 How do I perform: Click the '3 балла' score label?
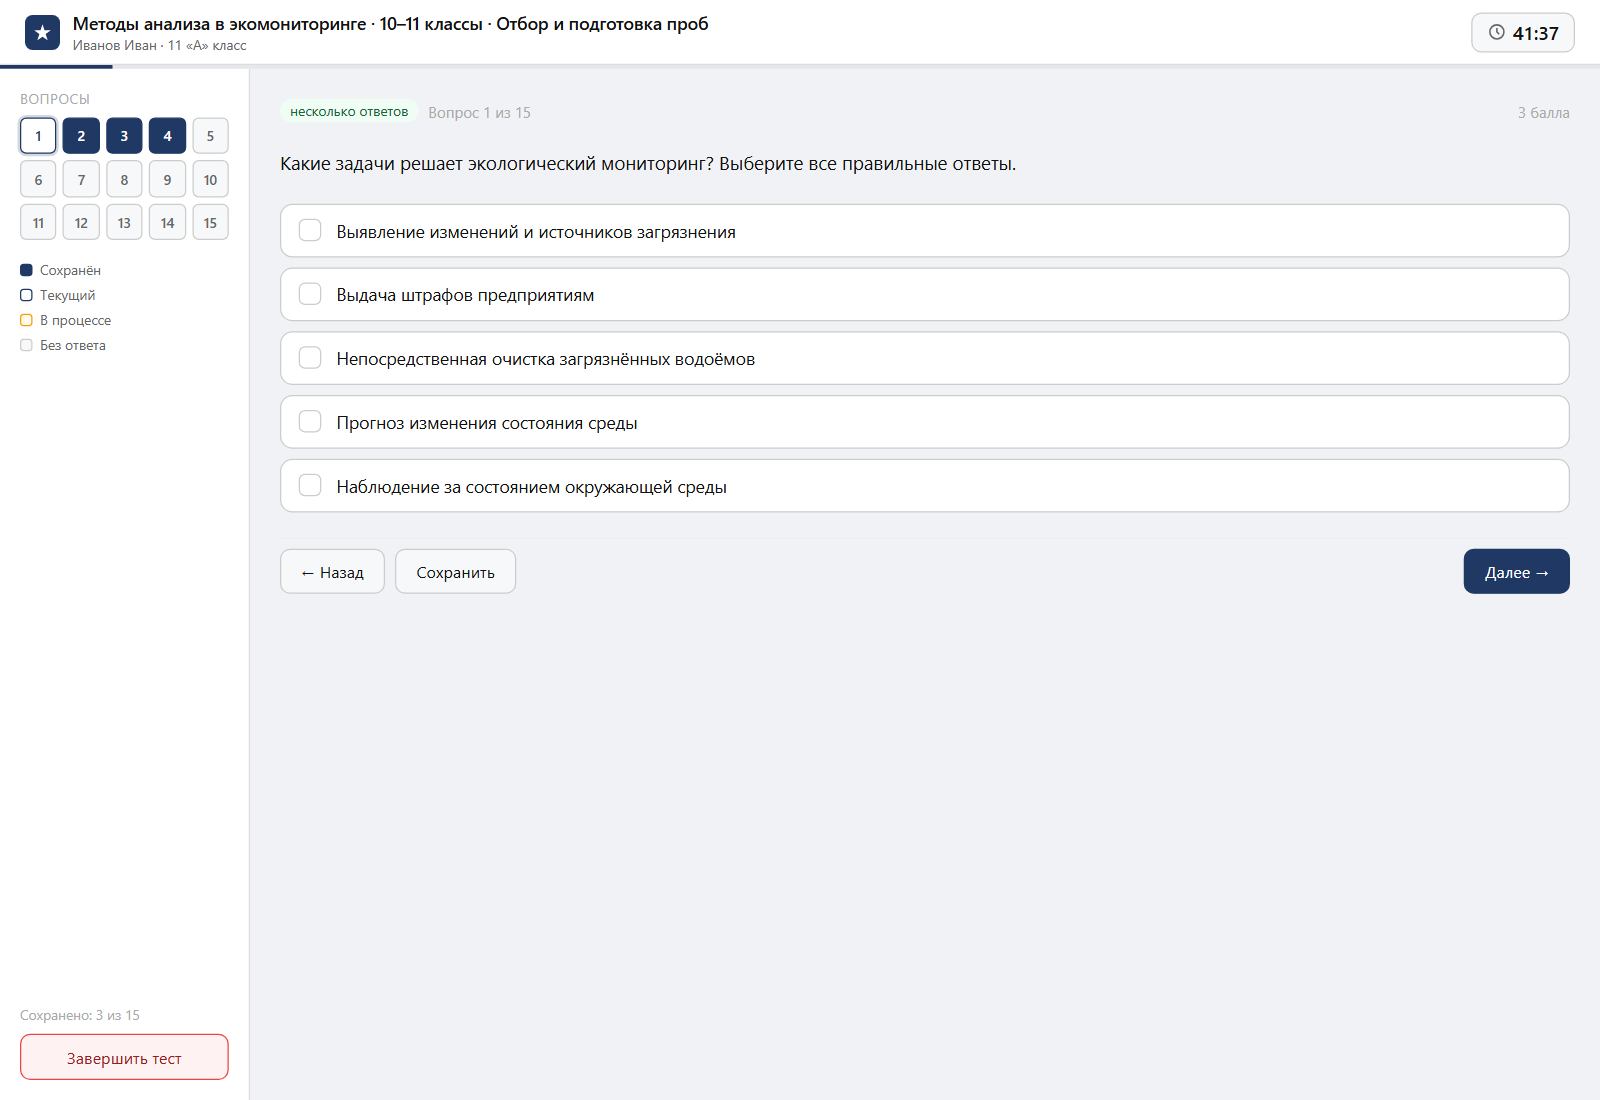(x=1543, y=113)
